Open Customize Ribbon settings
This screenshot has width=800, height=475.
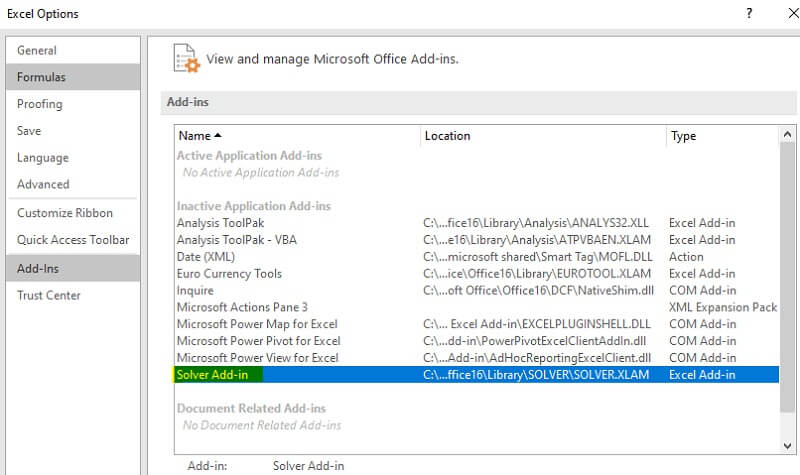pyautogui.click(x=73, y=213)
